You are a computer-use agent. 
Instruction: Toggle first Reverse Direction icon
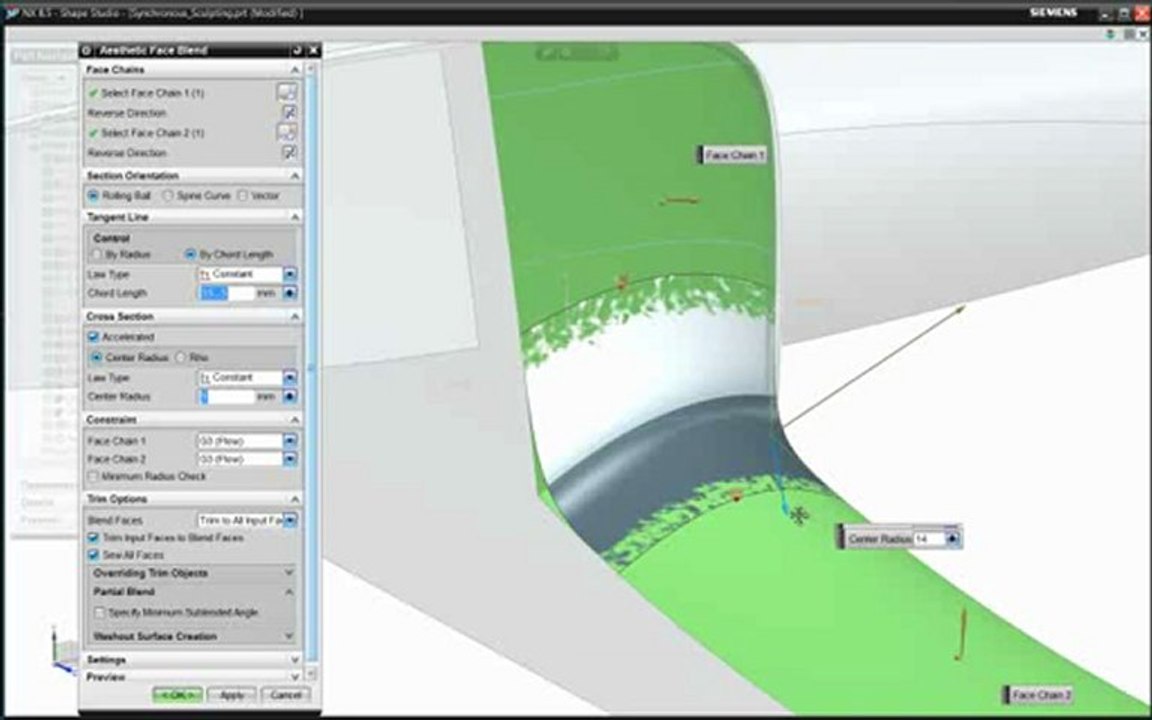(x=289, y=112)
